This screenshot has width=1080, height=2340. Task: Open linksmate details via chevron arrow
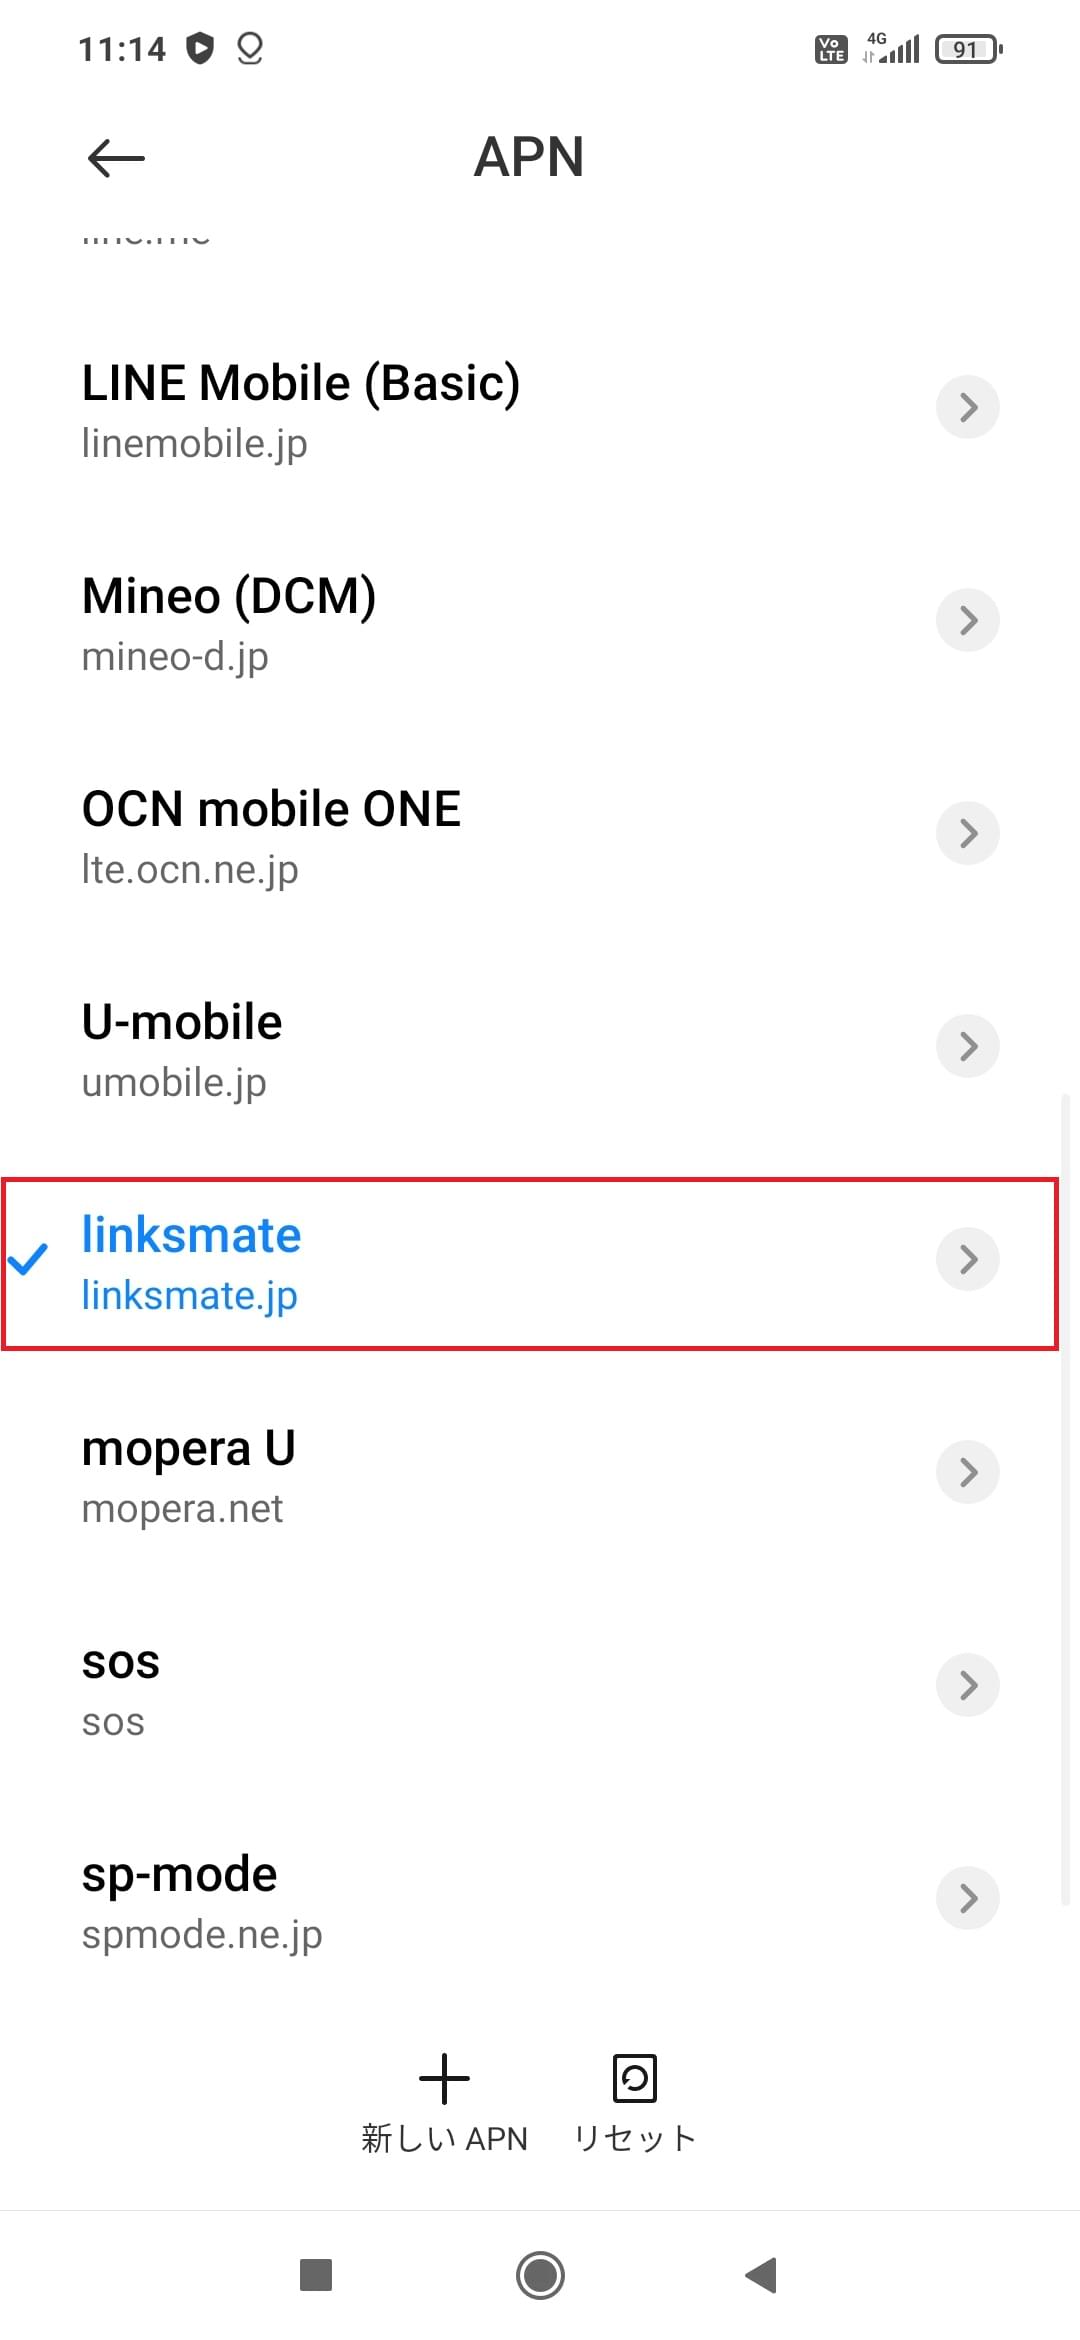[x=967, y=1259]
